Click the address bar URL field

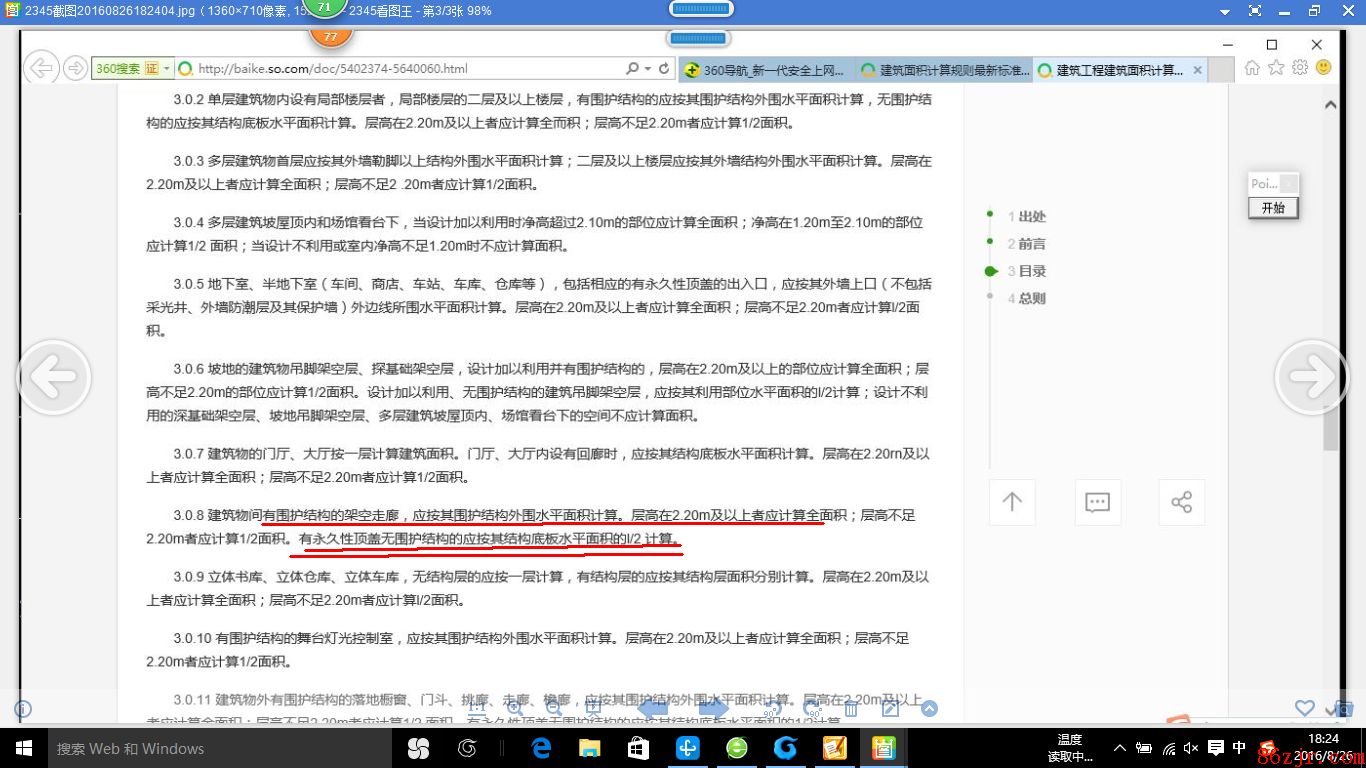[x=400, y=69]
